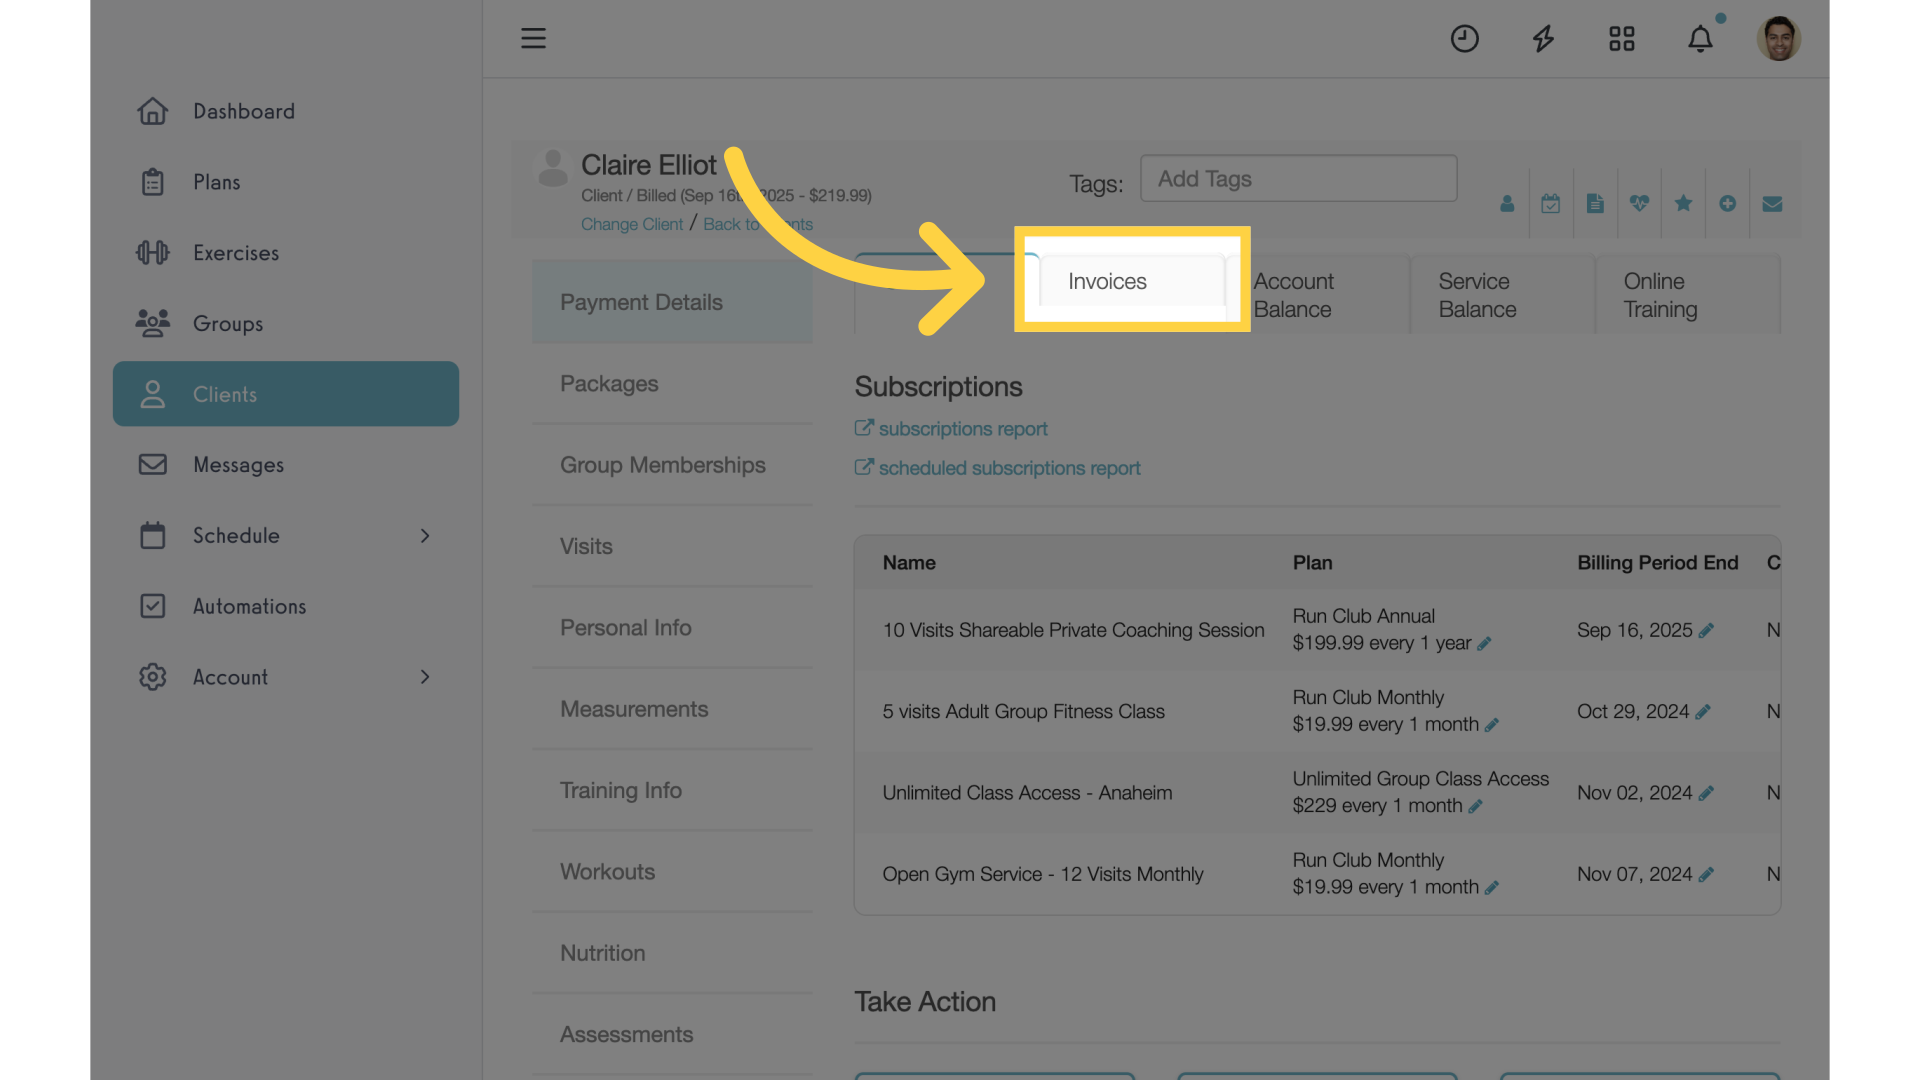Open the hamburger menu at top left
Screen dimensions: 1920x1080
[533, 38]
